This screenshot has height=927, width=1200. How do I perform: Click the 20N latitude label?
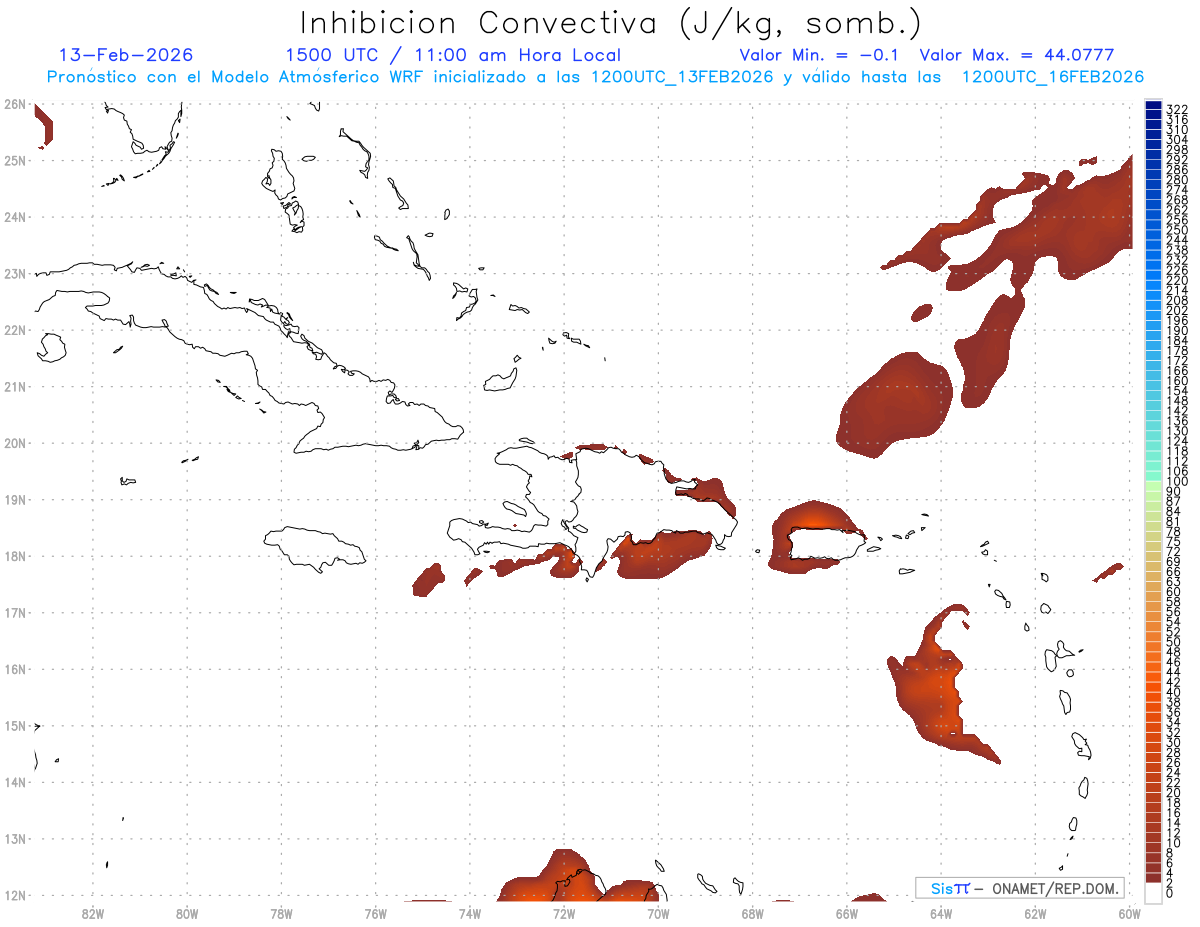click(14, 443)
